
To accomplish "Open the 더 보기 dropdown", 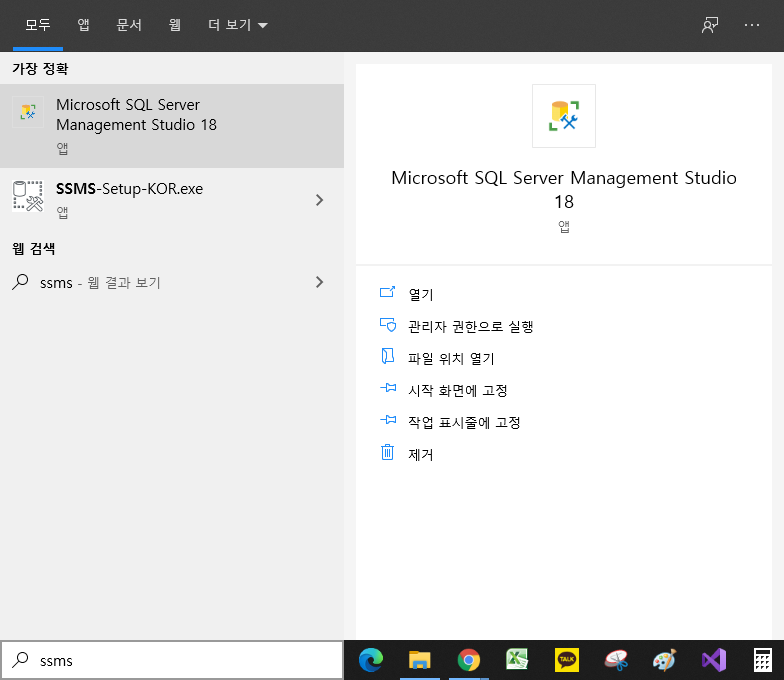I will click(x=238, y=25).
